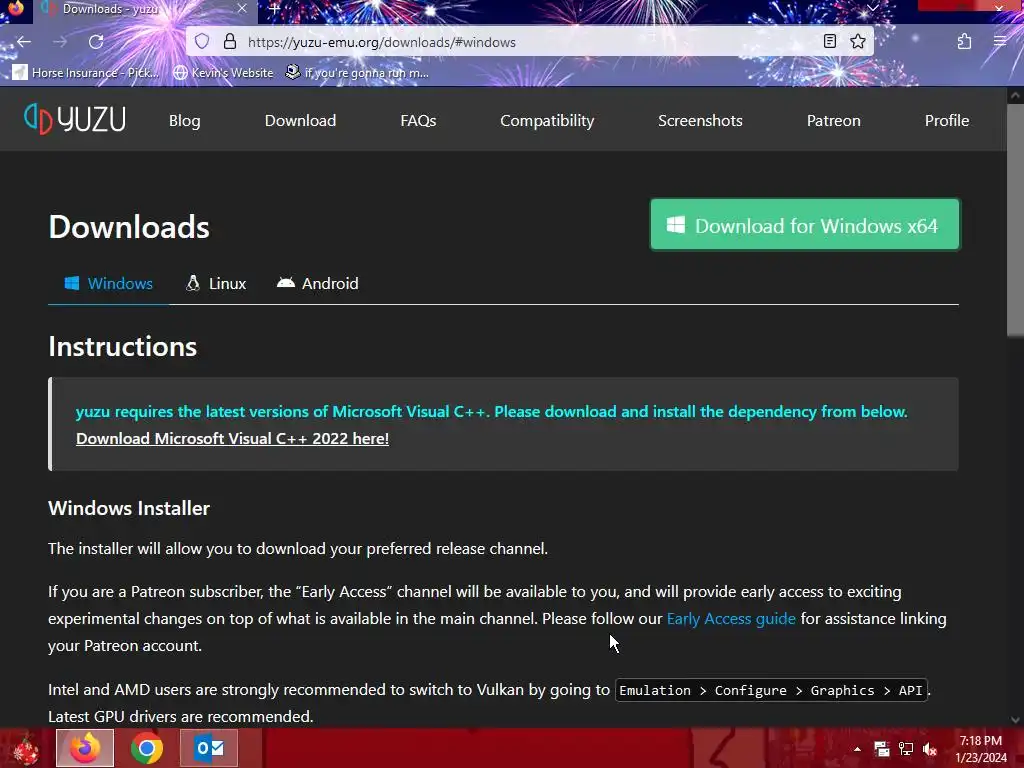Click the Firefox taskbar icon
This screenshot has height=768, width=1024.
[x=85, y=748]
